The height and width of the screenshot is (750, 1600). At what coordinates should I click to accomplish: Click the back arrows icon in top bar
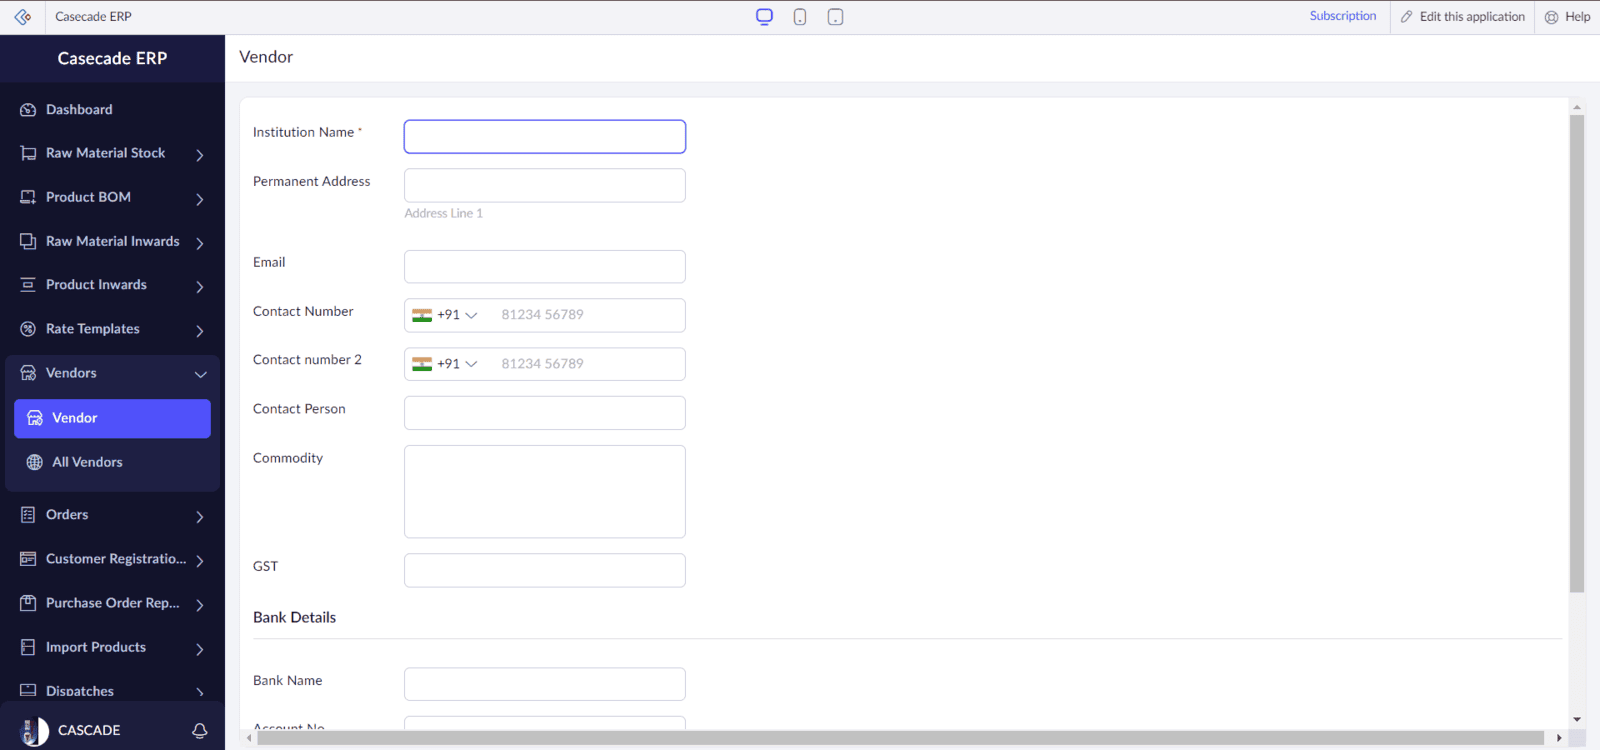pyautogui.click(x=23, y=17)
